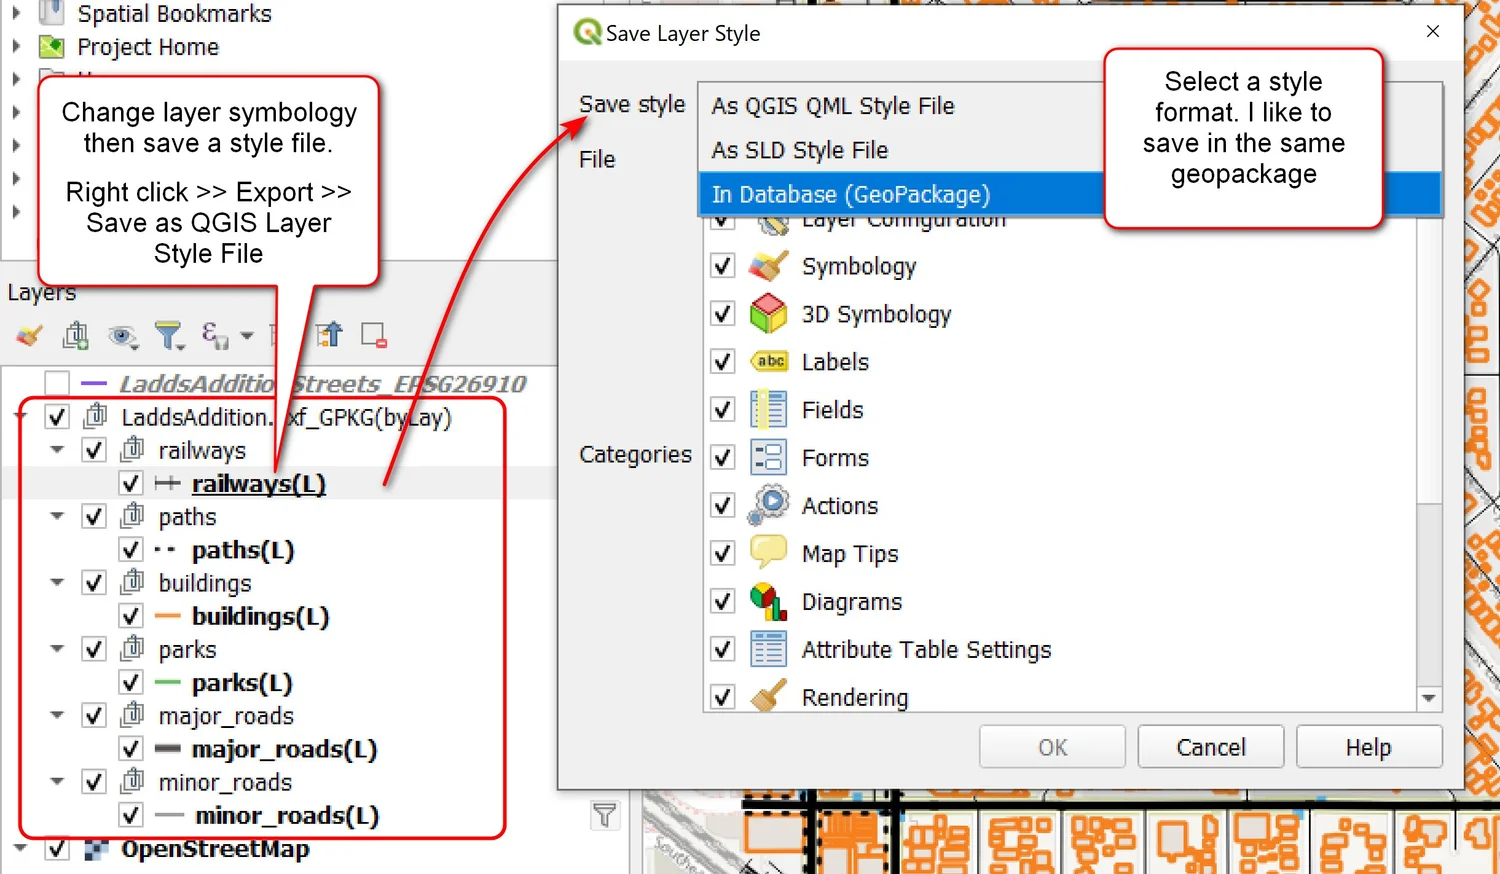
Task: Filter legend by map content
Action: (x=170, y=335)
